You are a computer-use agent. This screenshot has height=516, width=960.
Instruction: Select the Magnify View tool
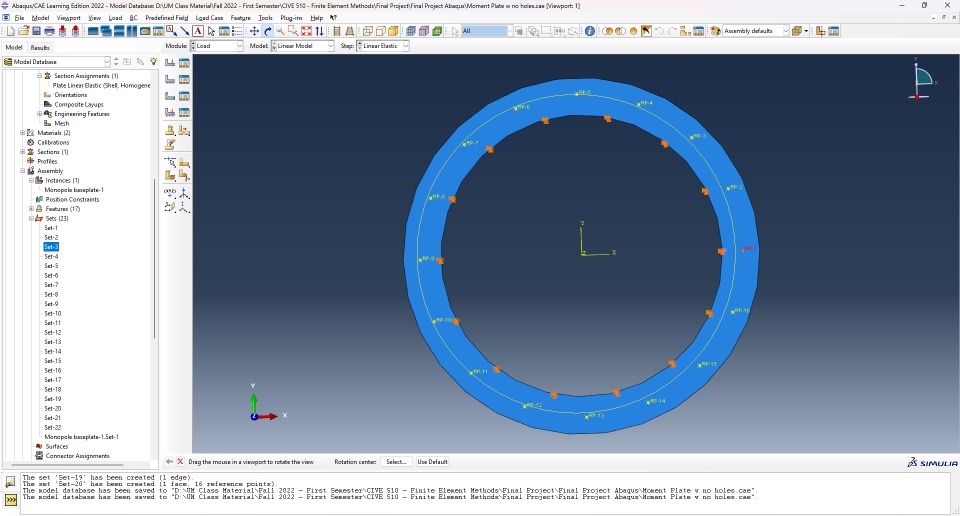tap(280, 31)
